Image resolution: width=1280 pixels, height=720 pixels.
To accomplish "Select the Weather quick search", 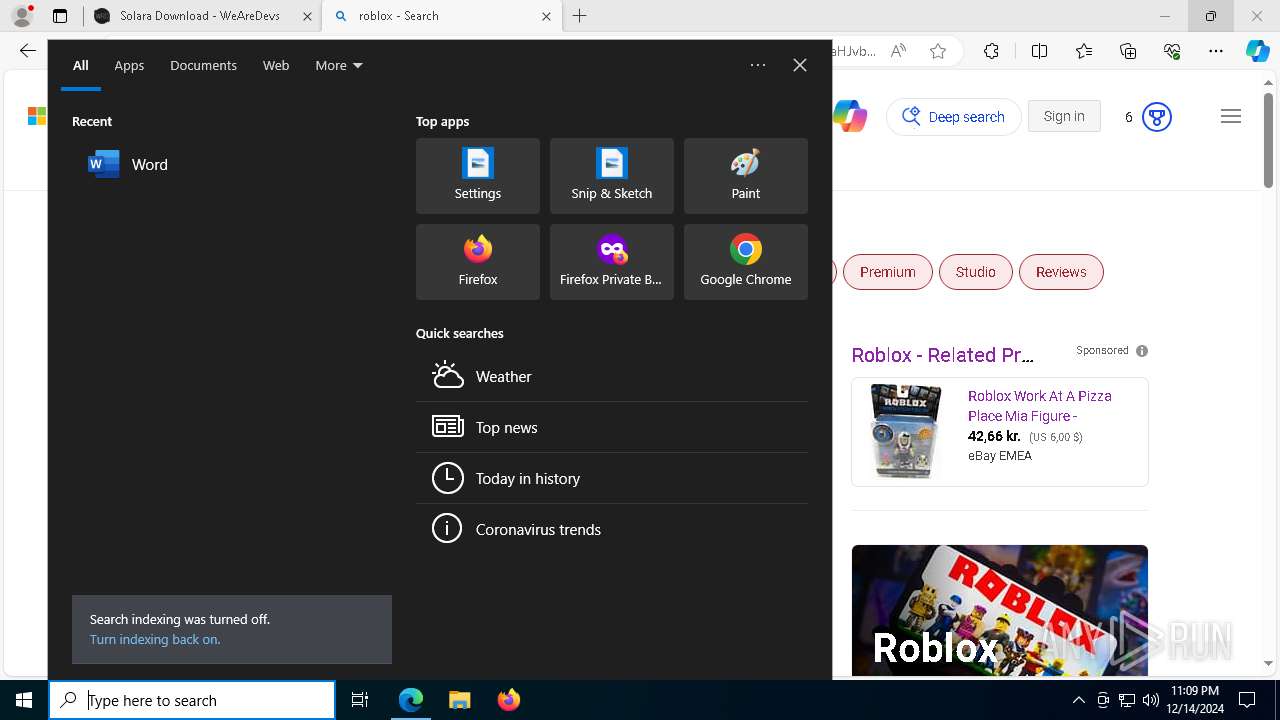I will (x=612, y=376).
